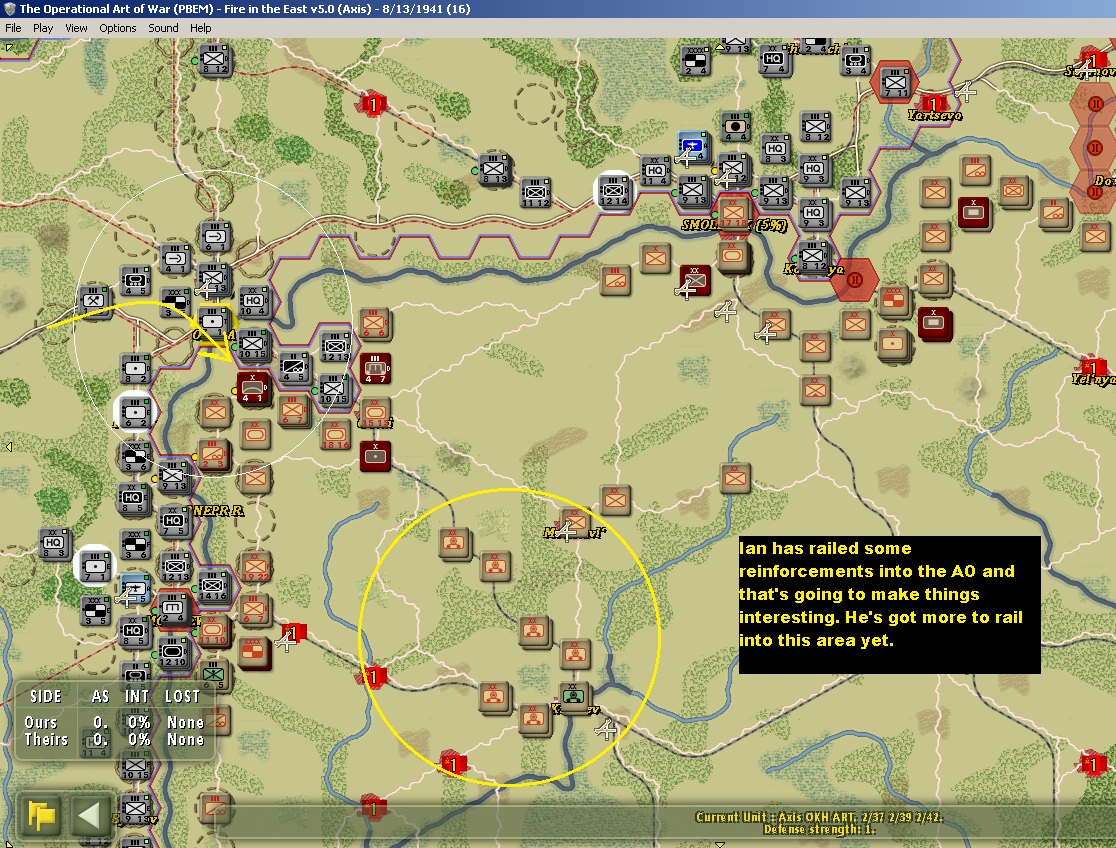Screen dimensions: 1116x848
Task: Click the Theirs row in the combat panel
Action: 114,740
